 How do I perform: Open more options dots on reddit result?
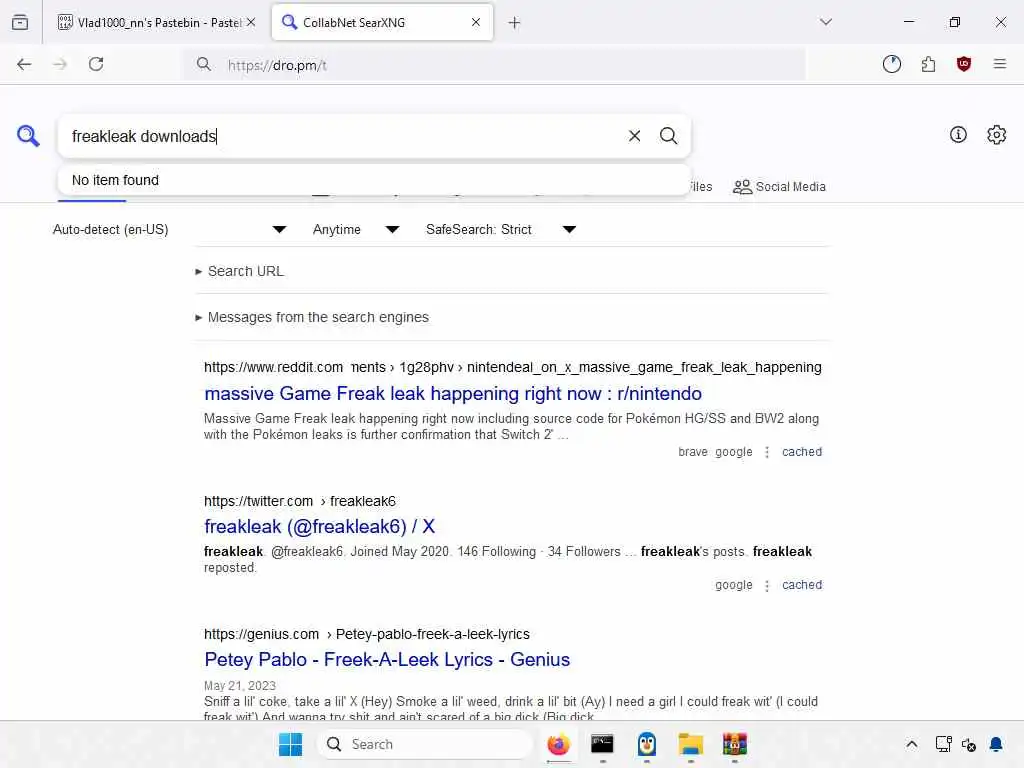tap(767, 452)
